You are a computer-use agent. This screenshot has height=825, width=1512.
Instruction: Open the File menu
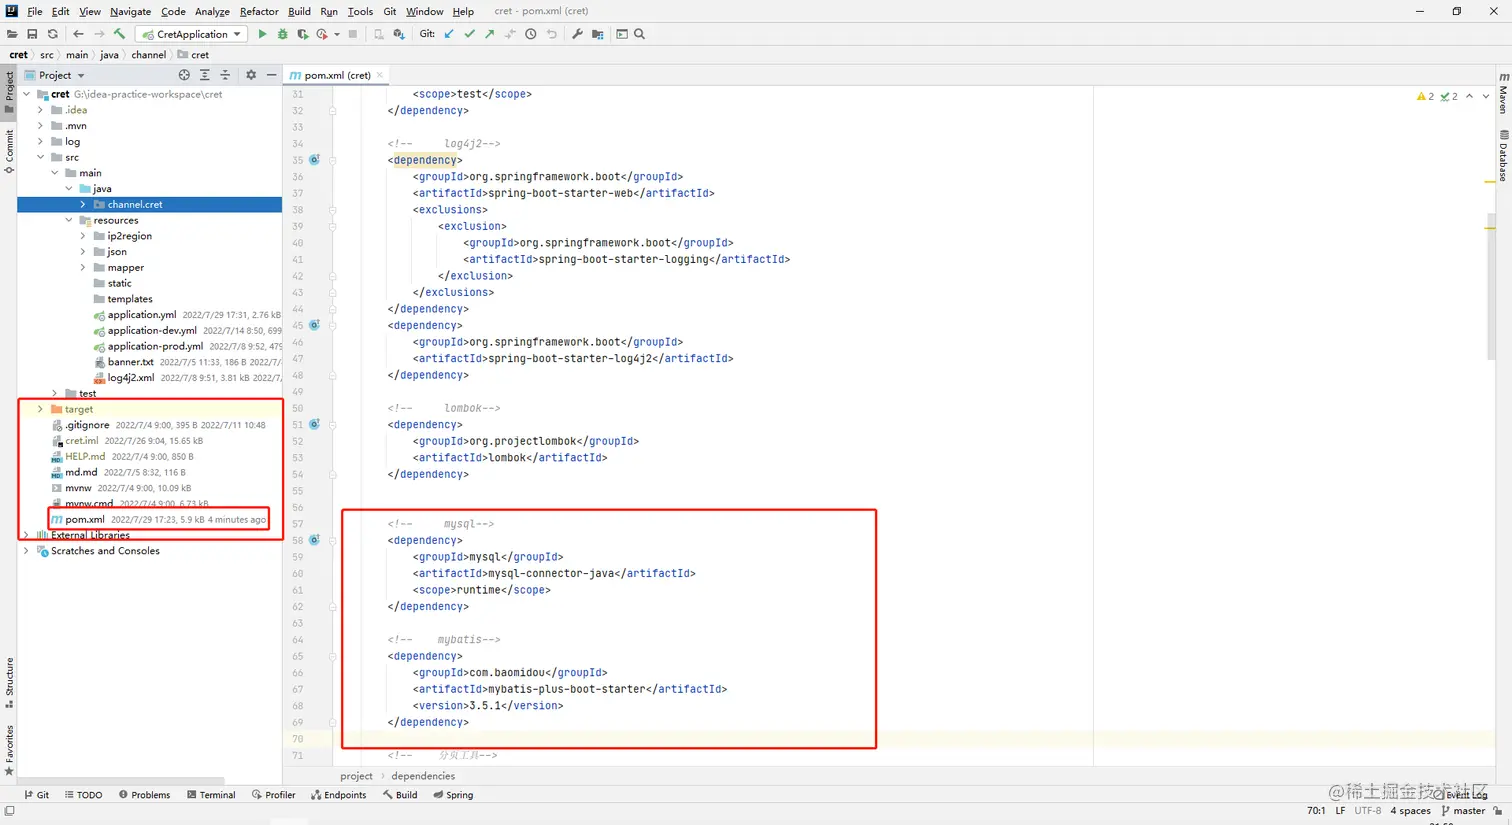(35, 11)
